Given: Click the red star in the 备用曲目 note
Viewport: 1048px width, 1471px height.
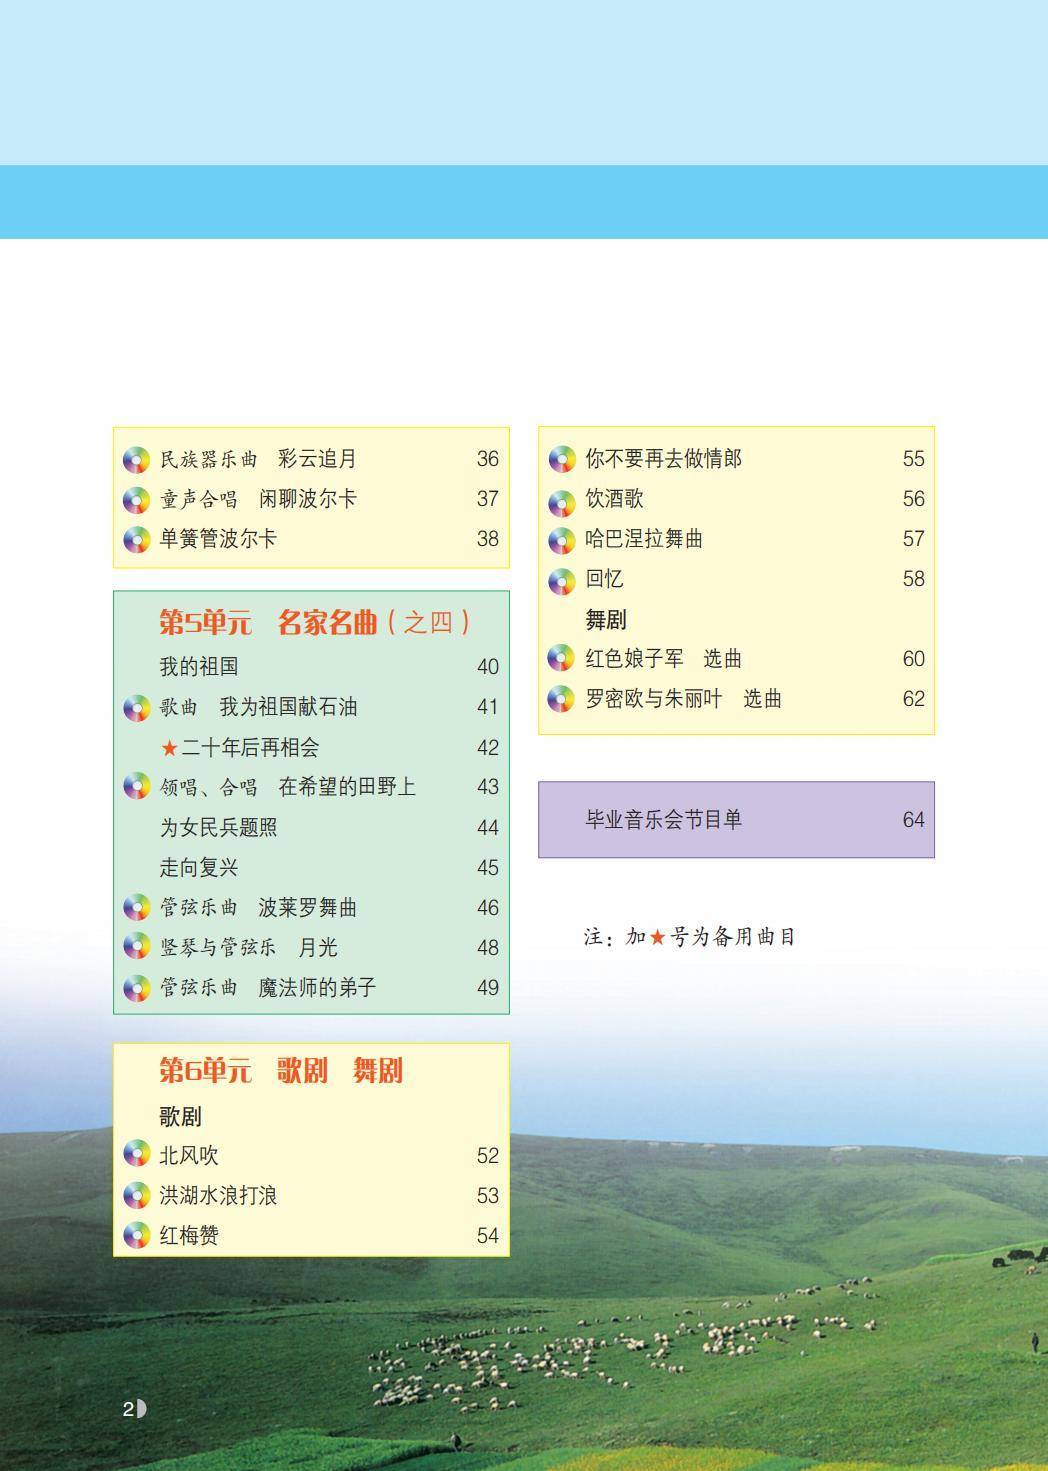Looking at the screenshot, I should [657, 938].
